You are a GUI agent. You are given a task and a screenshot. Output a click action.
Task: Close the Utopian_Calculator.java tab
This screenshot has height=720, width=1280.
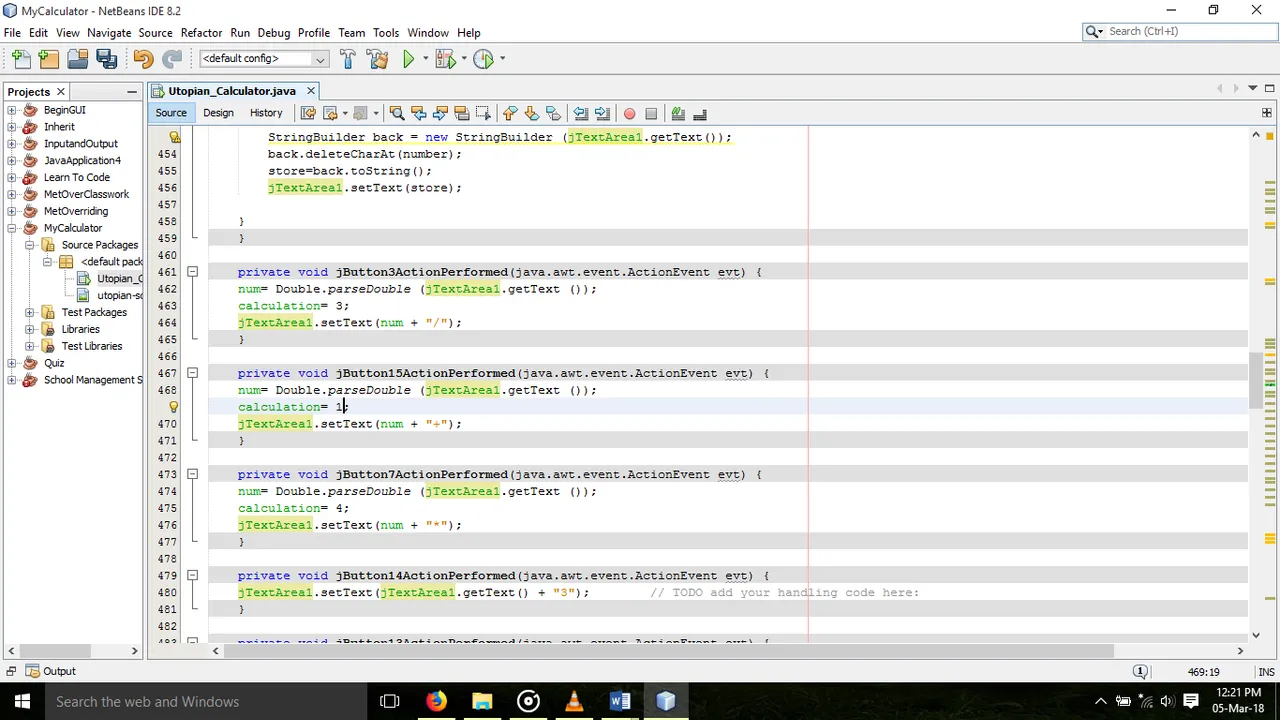point(310,91)
